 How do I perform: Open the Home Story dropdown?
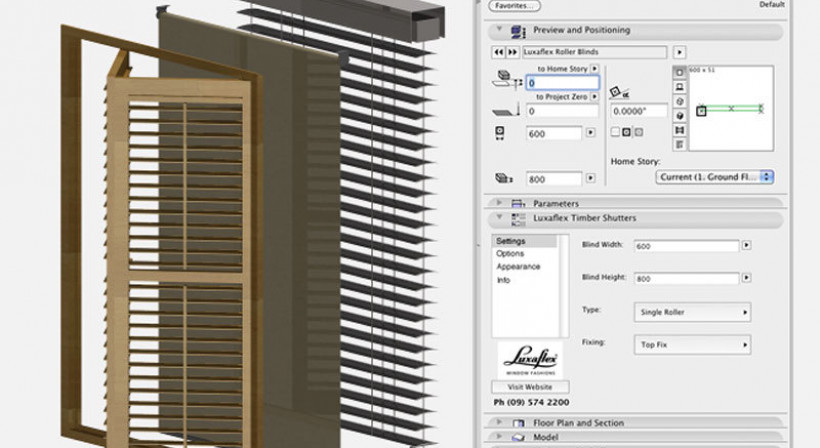click(715, 177)
